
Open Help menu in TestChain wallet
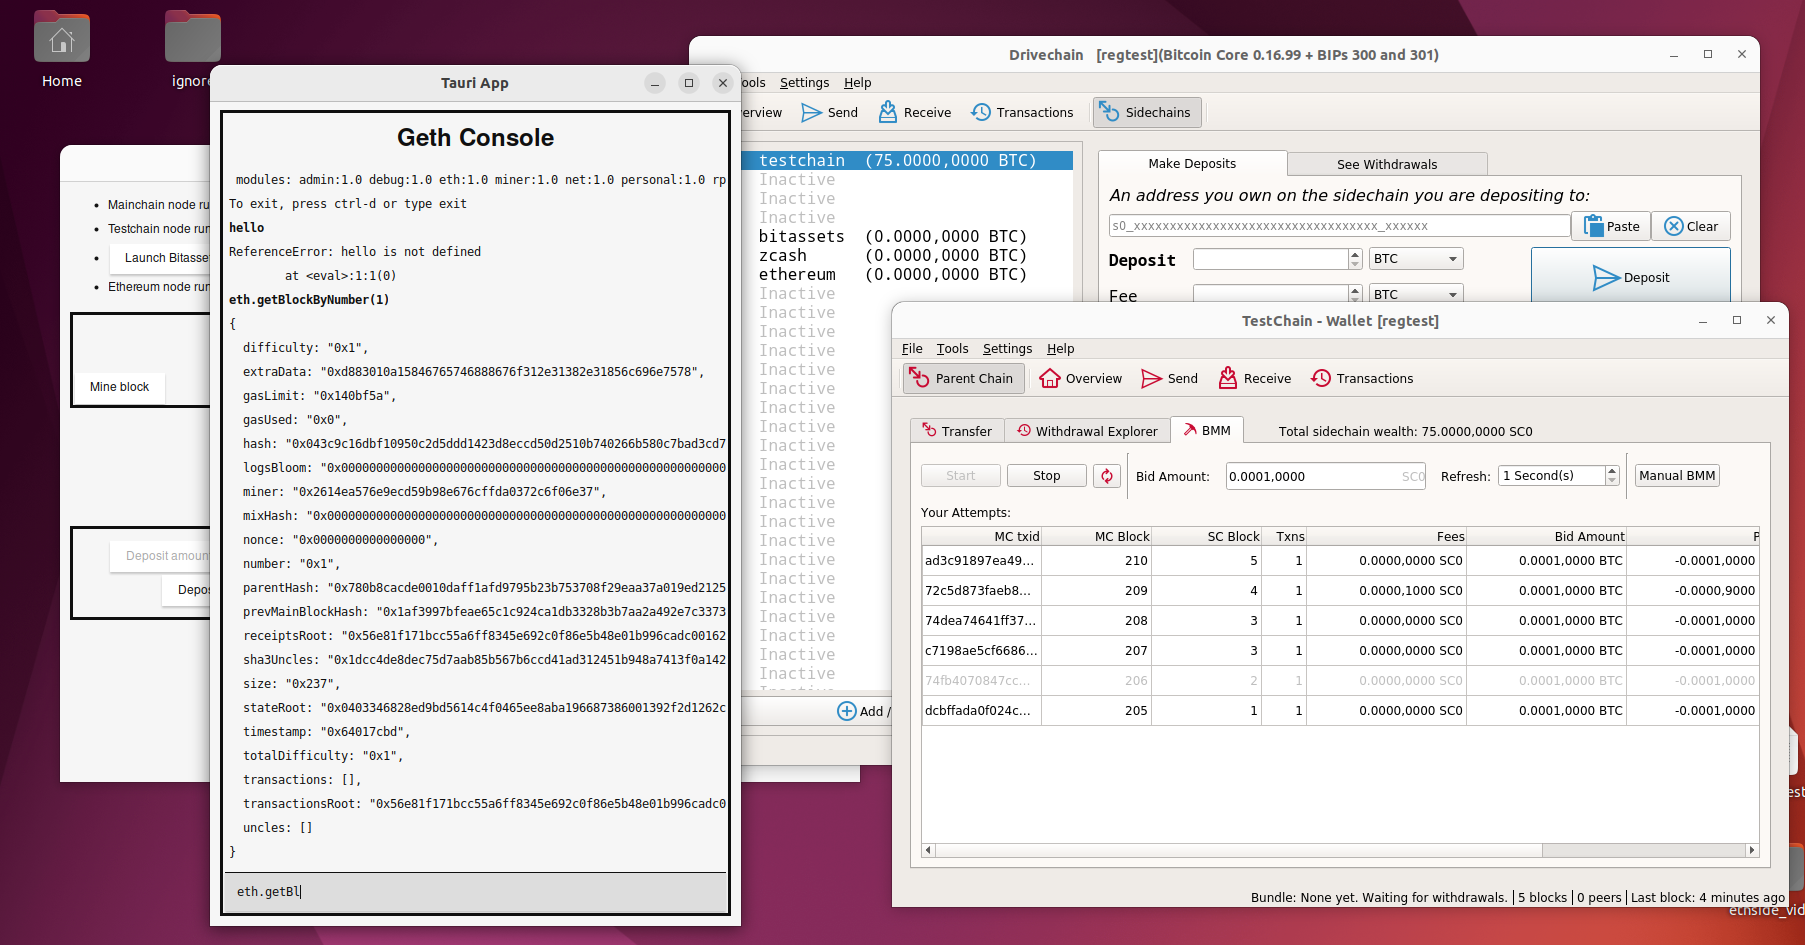[1060, 349]
